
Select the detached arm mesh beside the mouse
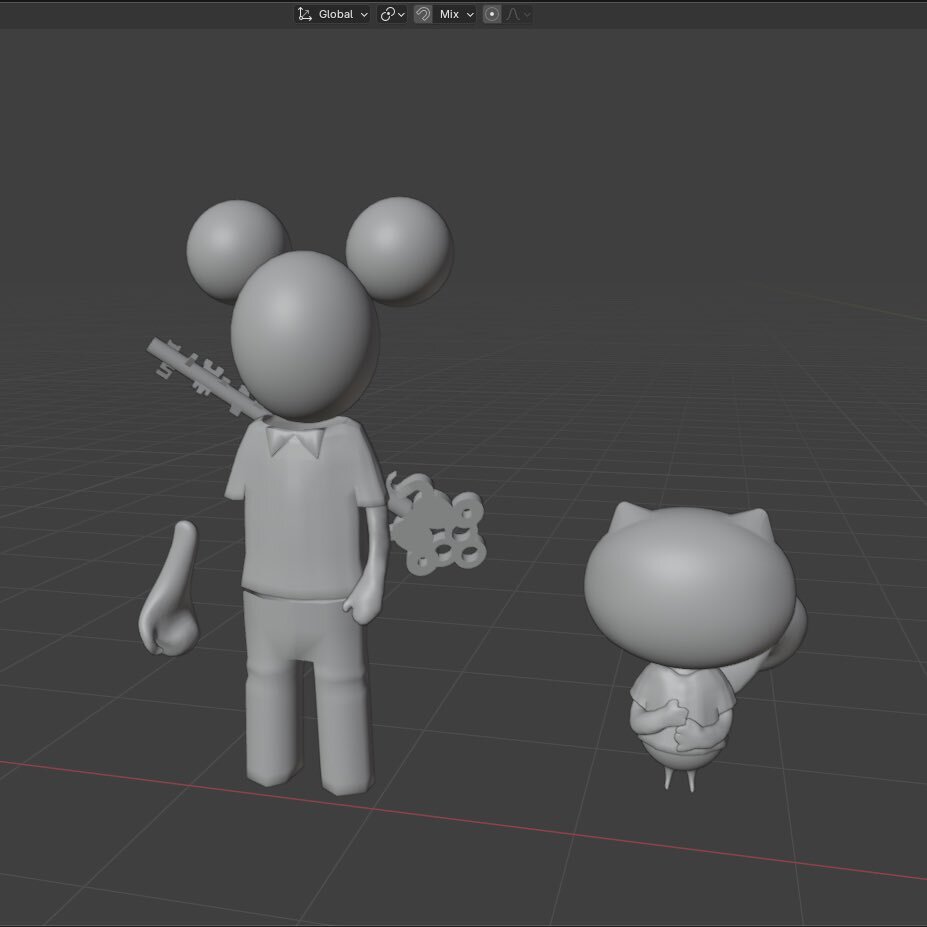pos(170,591)
